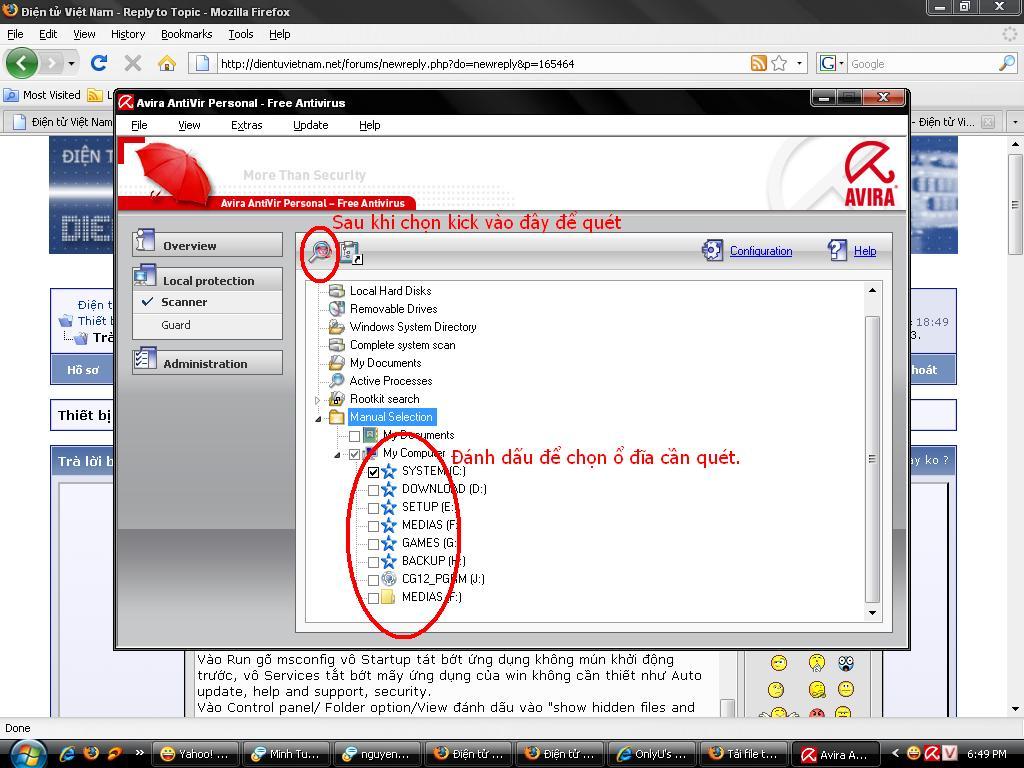The width and height of the screenshot is (1024, 768).
Task: Expand hidden quick launch items chevron
Action: coord(139,752)
